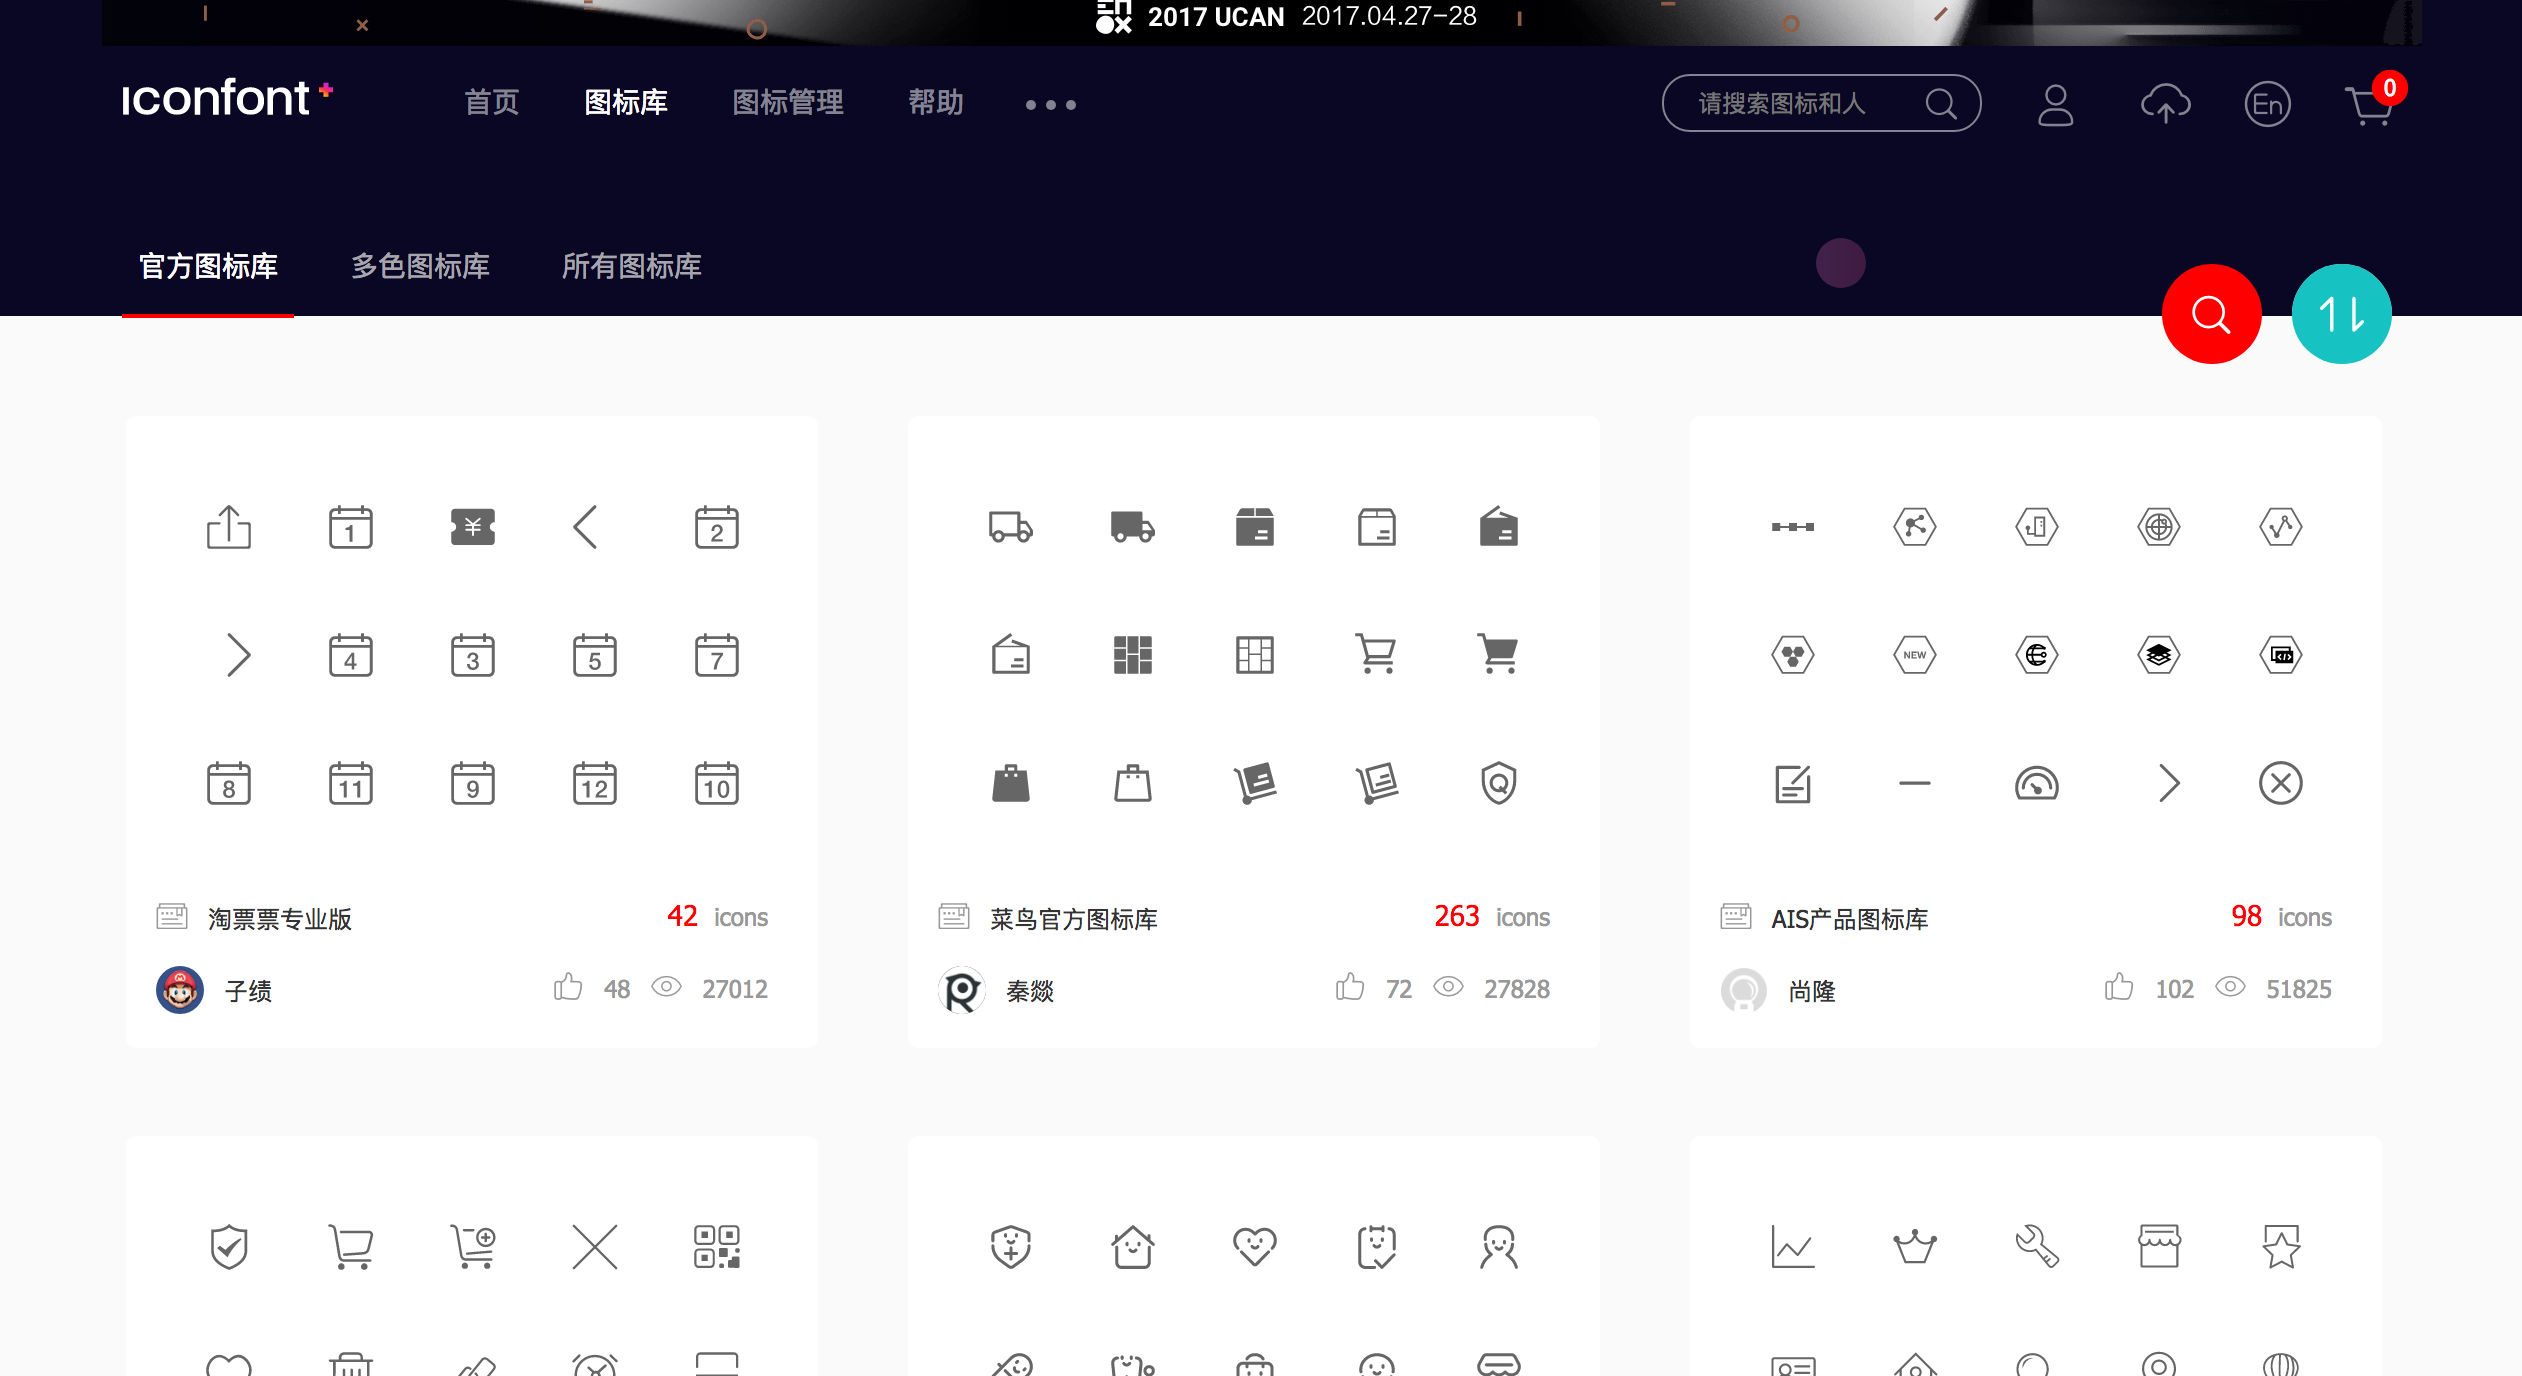This screenshot has height=1376, width=2522.
Task: Select the shield Q icon
Action: point(1499,783)
